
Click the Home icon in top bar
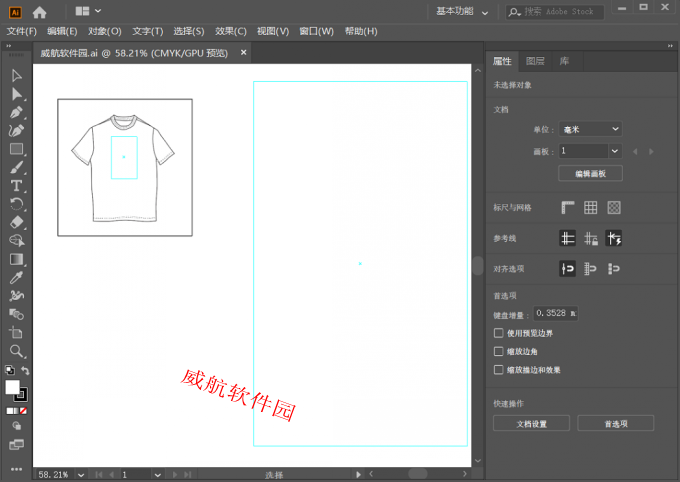coord(40,12)
